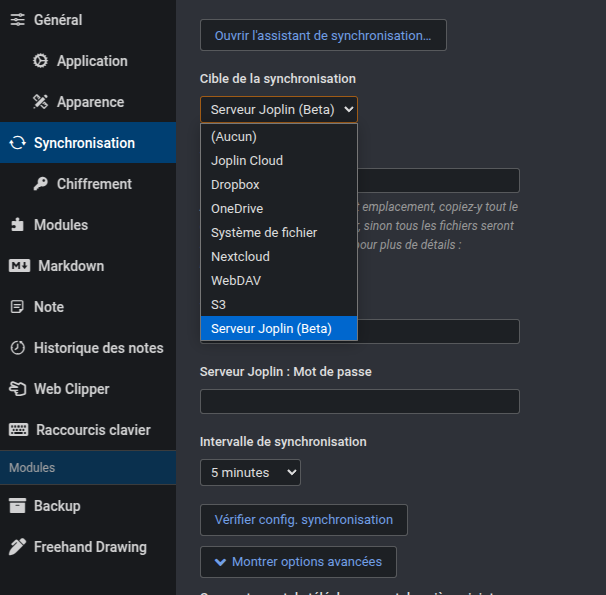Viewport: 606px width, 595px height.
Task: Open Note settings section
Action: click(x=88, y=307)
